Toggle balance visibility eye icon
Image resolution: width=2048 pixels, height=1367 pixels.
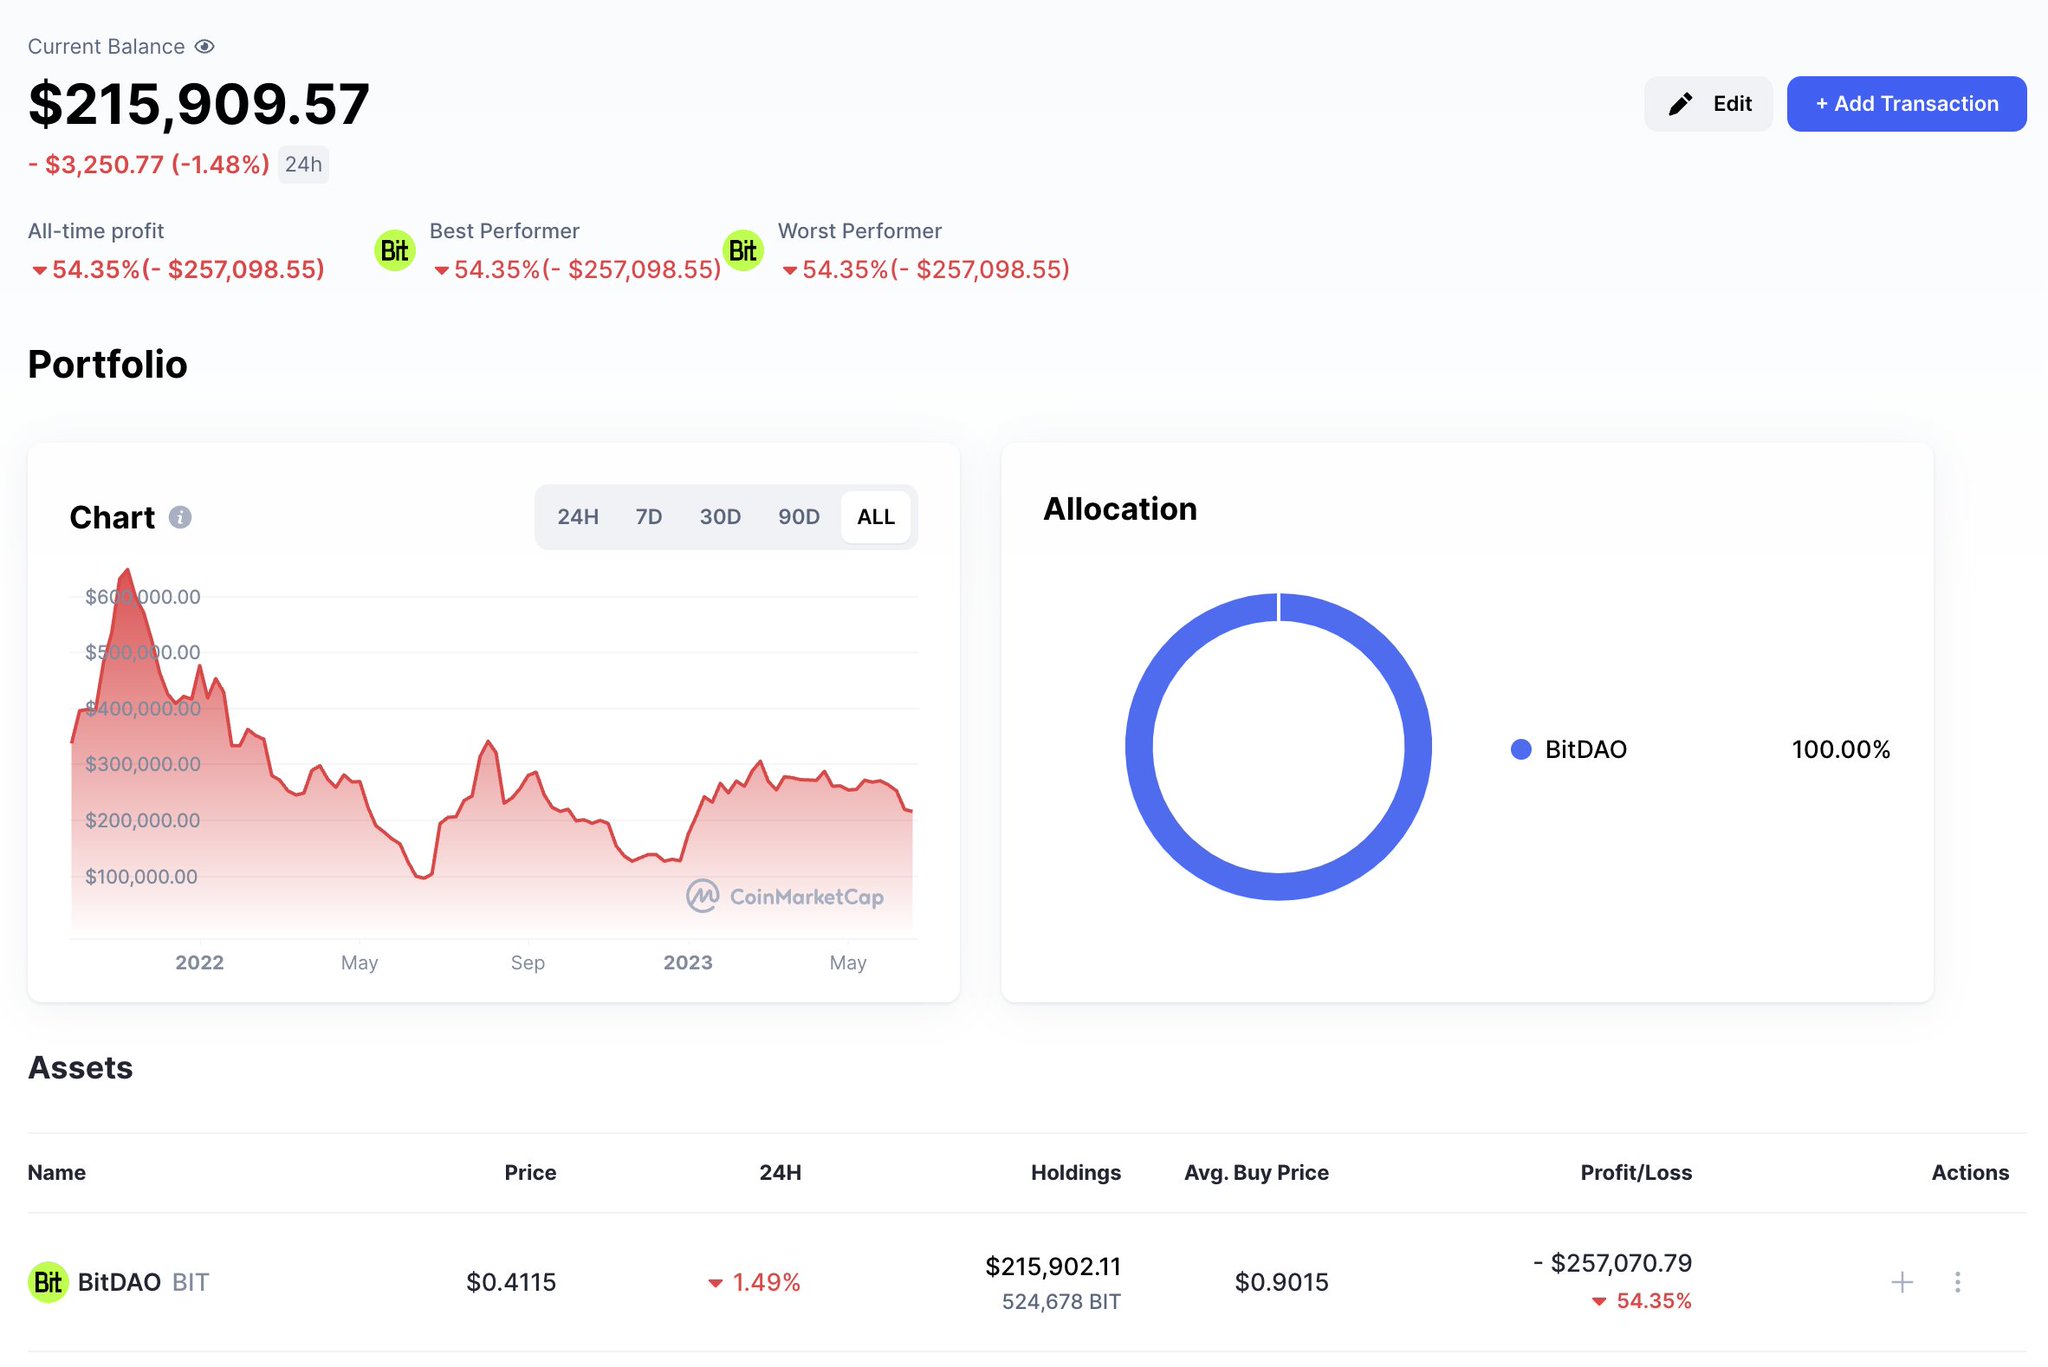pos(205,47)
